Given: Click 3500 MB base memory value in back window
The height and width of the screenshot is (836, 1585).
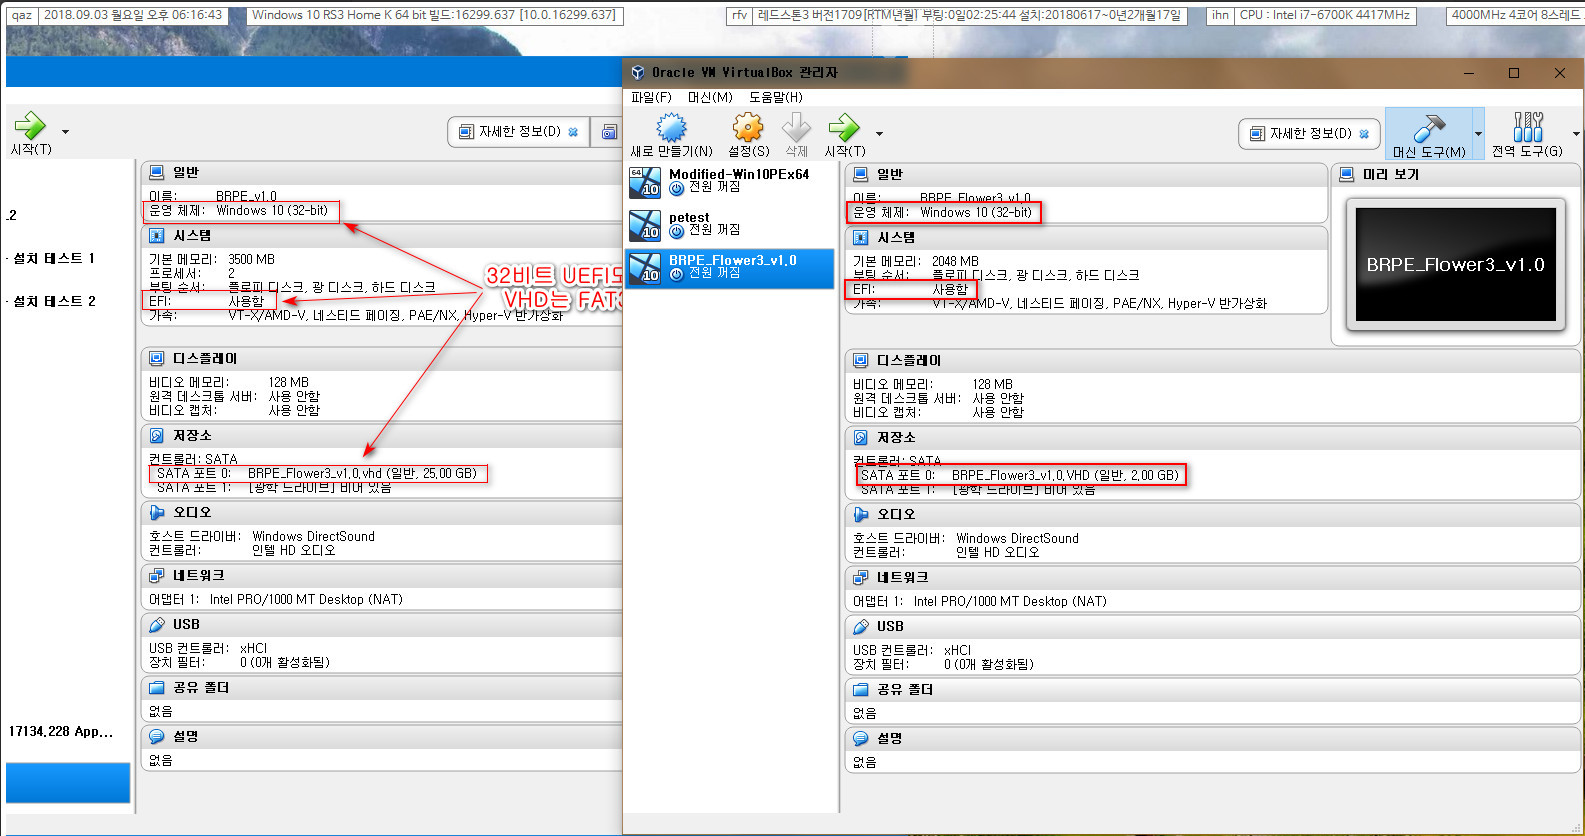Looking at the screenshot, I should (251, 259).
